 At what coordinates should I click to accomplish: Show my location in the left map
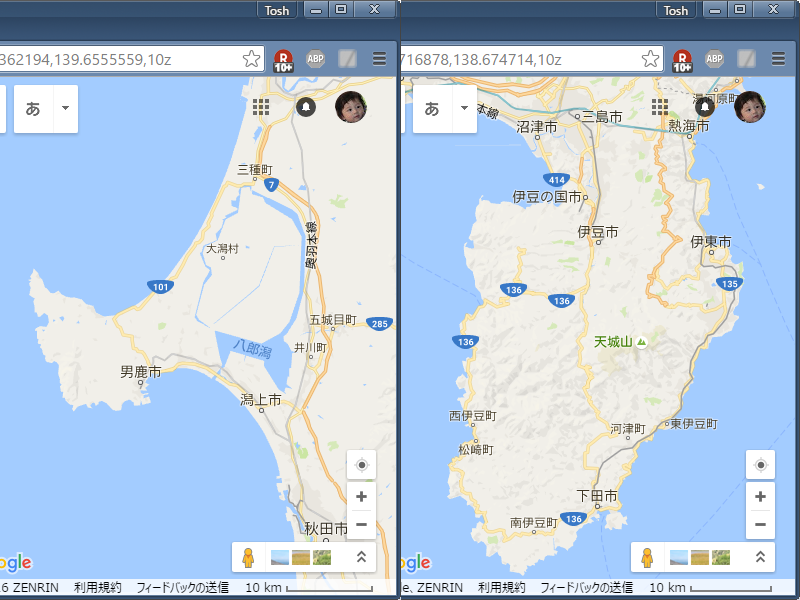point(361,465)
